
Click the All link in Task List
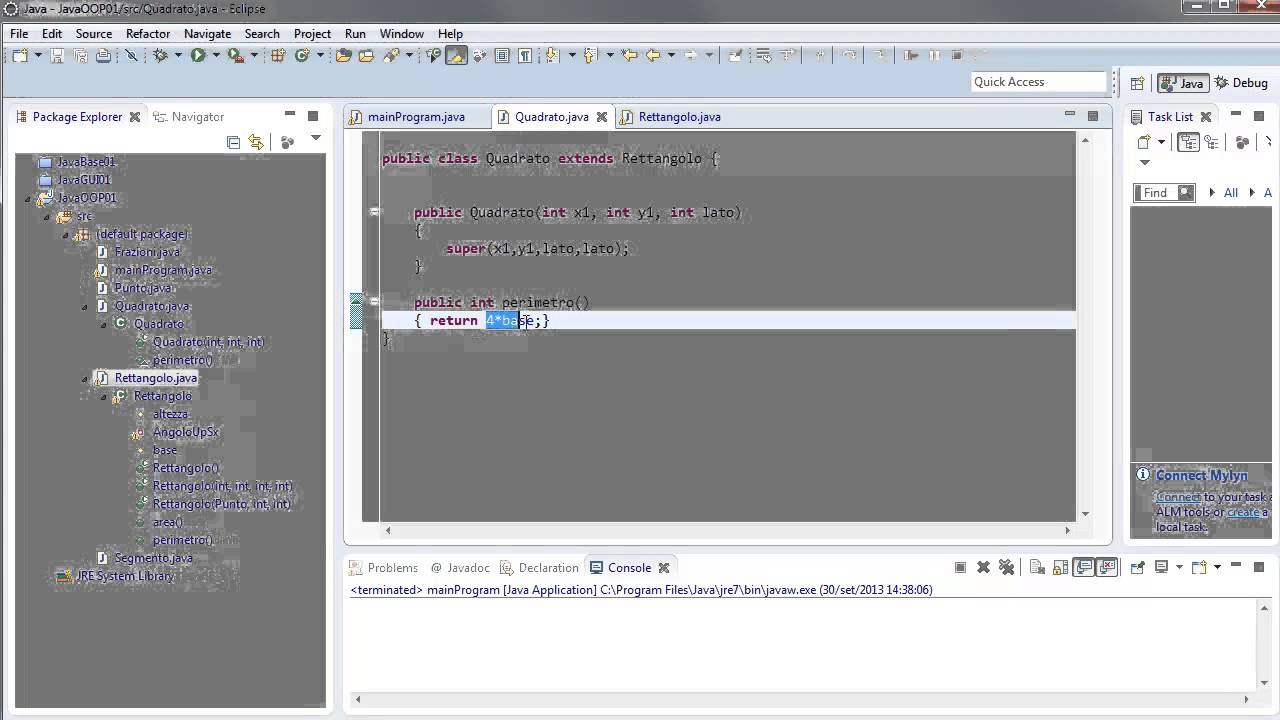(1231, 192)
